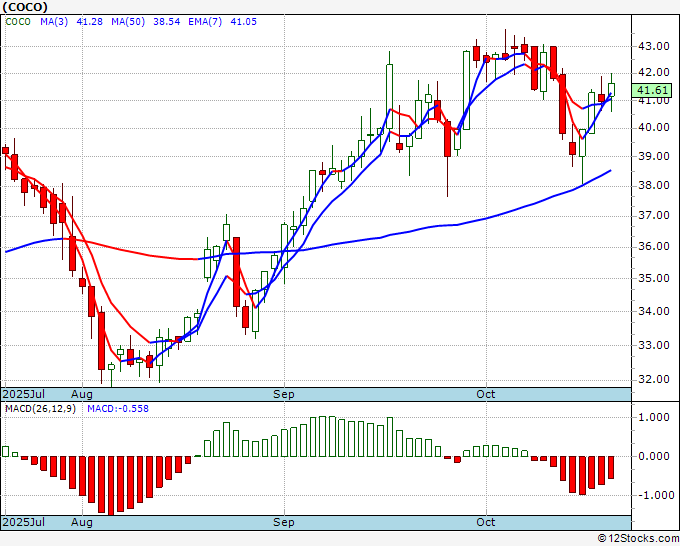
Task: Click the 40.00 price axis label
Action: 653,128
